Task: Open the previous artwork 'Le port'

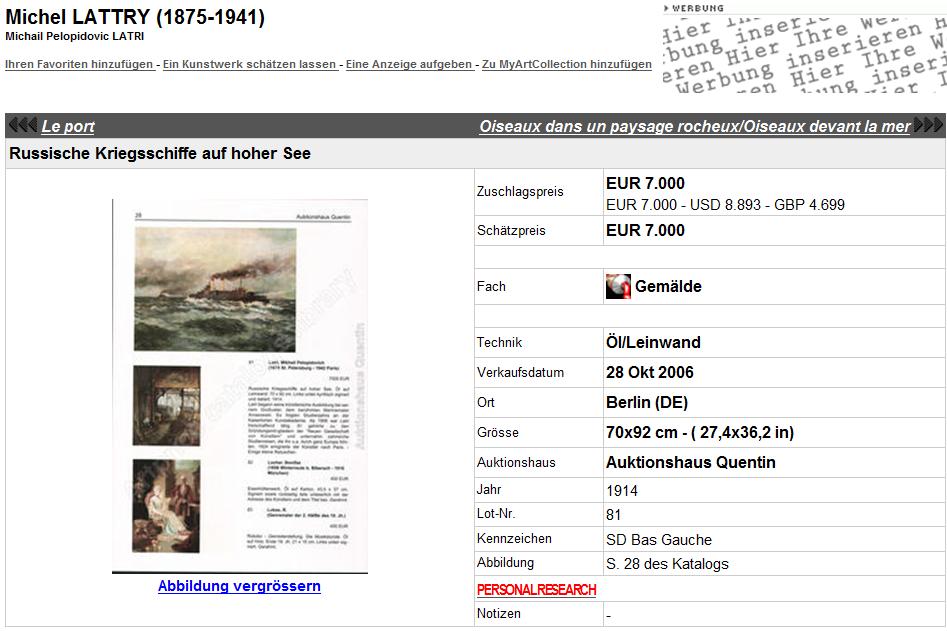Action: pos(68,126)
